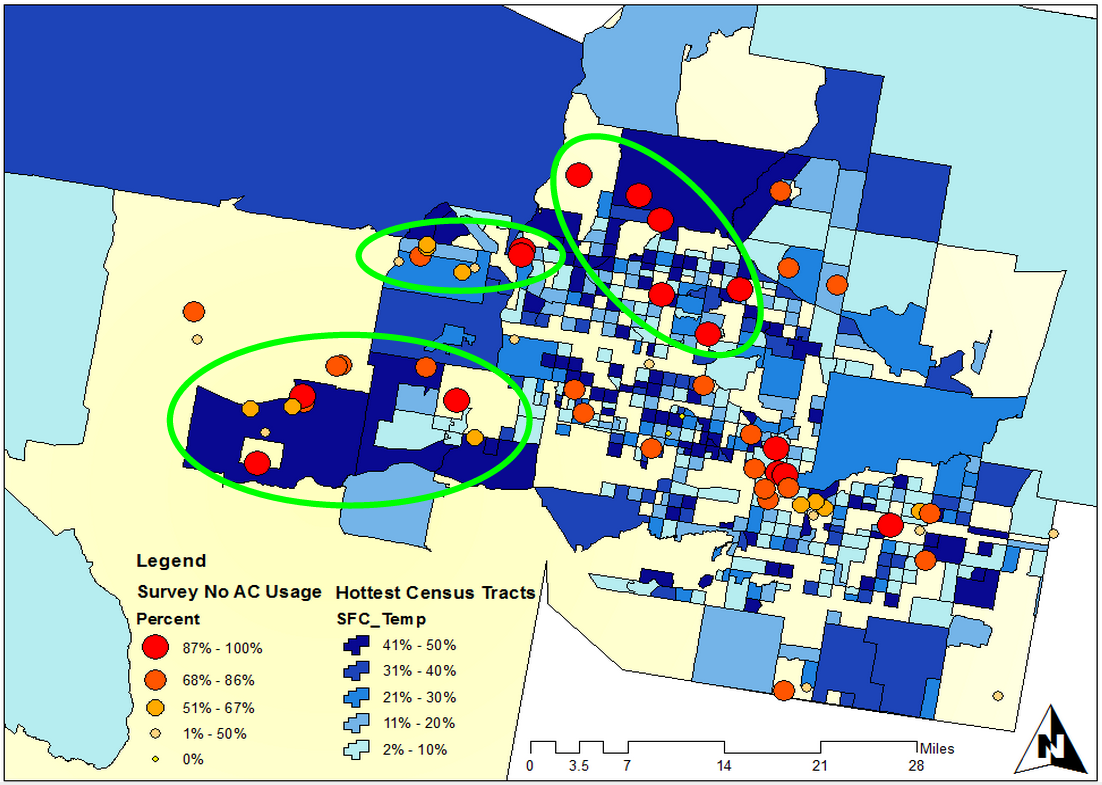This screenshot has width=1102, height=785.
Task: Click the "3.5" scale bar number
Action: [580, 766]
